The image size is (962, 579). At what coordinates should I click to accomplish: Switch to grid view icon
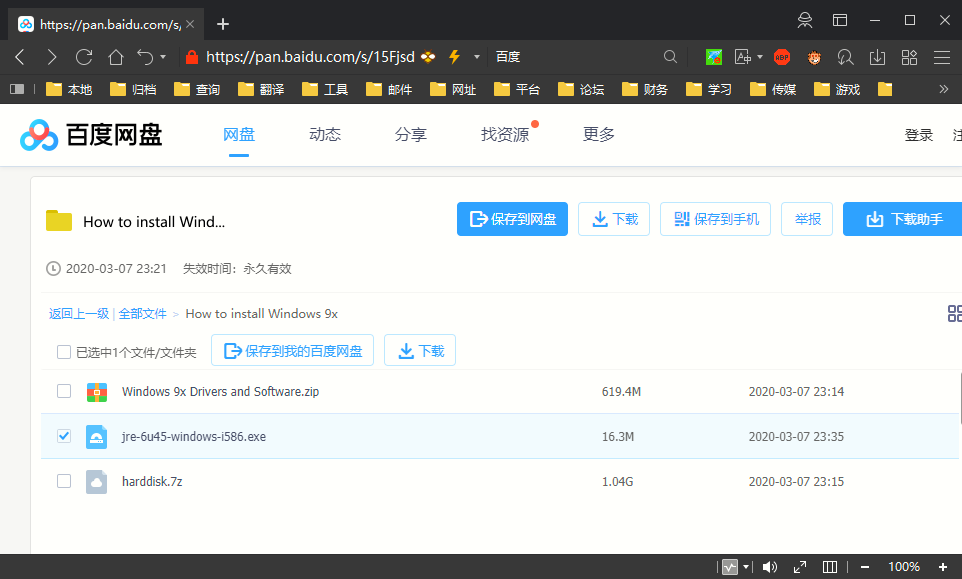955,313
